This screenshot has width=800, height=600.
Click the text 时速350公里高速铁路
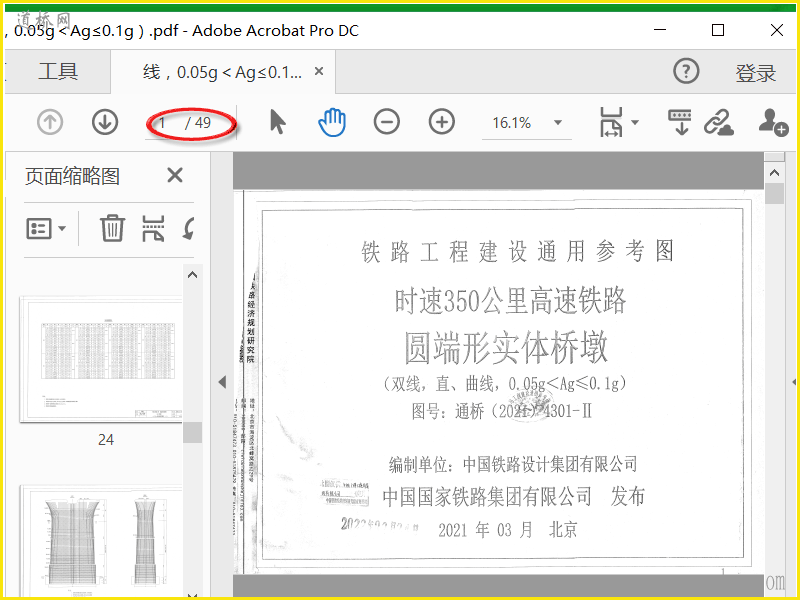point(510,301)
